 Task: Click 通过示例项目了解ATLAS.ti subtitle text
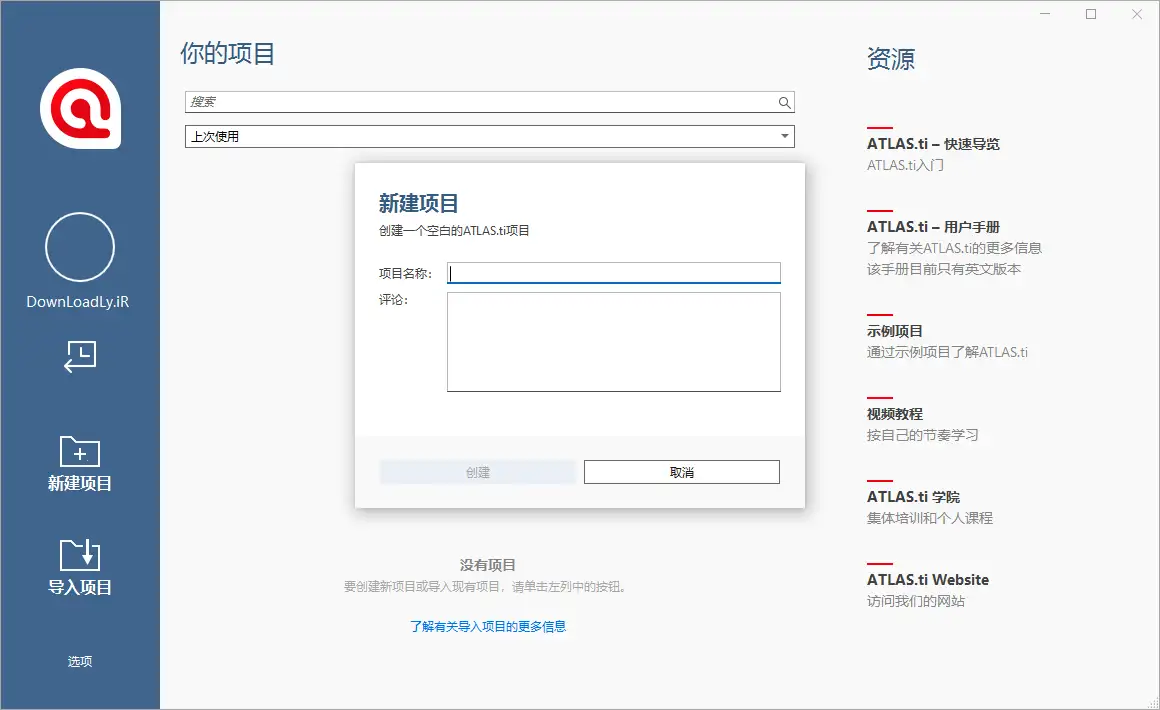coord(947,352)
